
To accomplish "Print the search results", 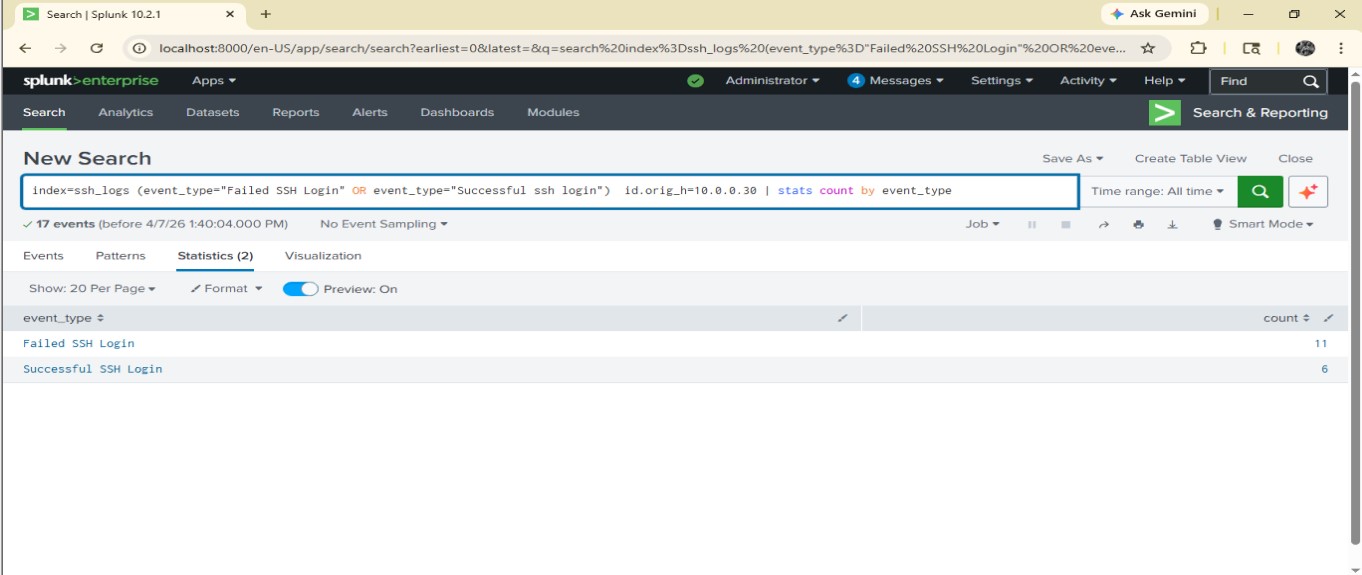I will (1138, 225).
